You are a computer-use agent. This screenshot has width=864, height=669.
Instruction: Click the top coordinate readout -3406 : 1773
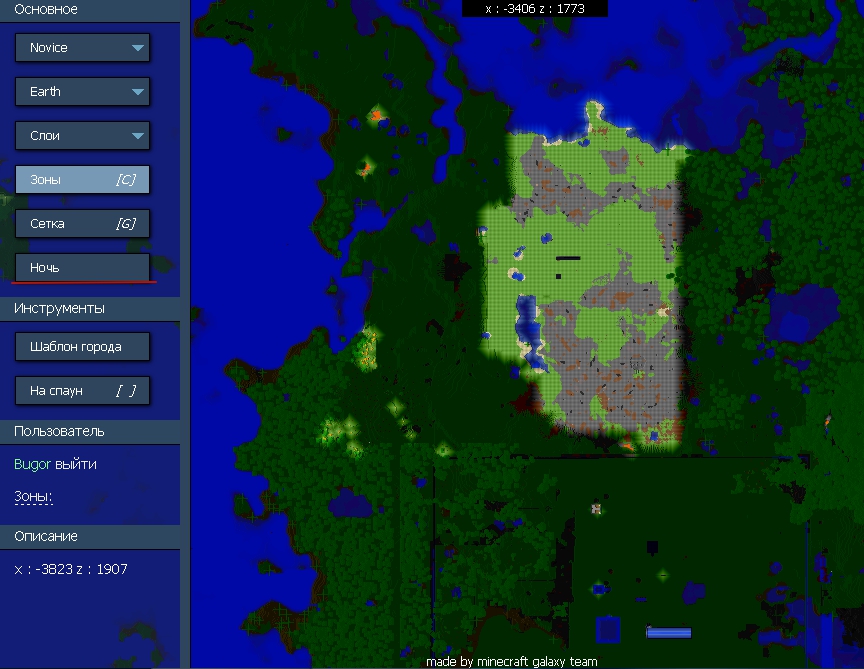[x=534, y=9]
